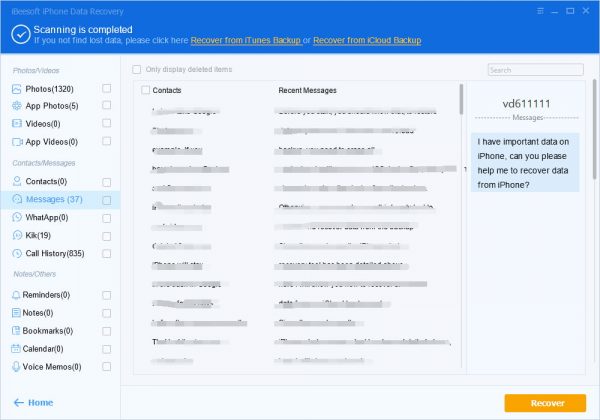The width and height of the screenshot is (600, 420).
Task: Check the Notes(0) checkbox
Action: [107, 313]
